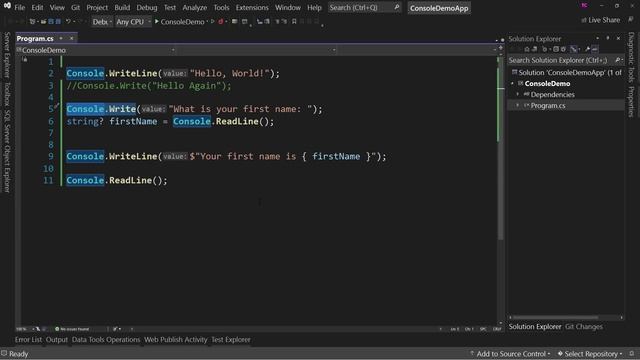Click the New Project toolbar icon
This screenshot has height=360, width=640.
coord(32,21)
